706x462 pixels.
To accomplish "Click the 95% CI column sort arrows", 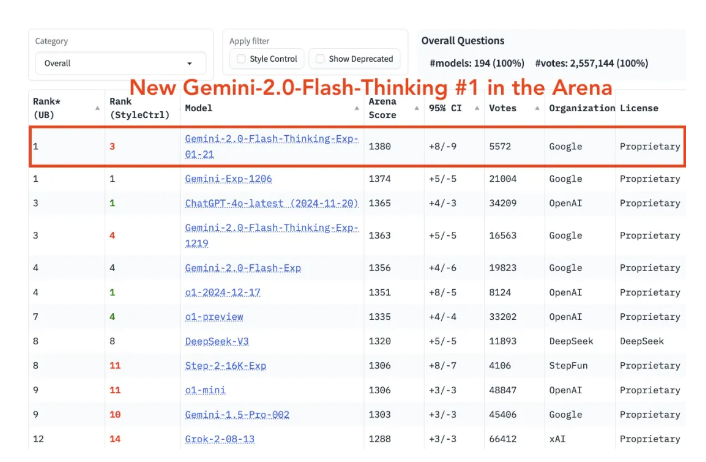I will [478, 107].
